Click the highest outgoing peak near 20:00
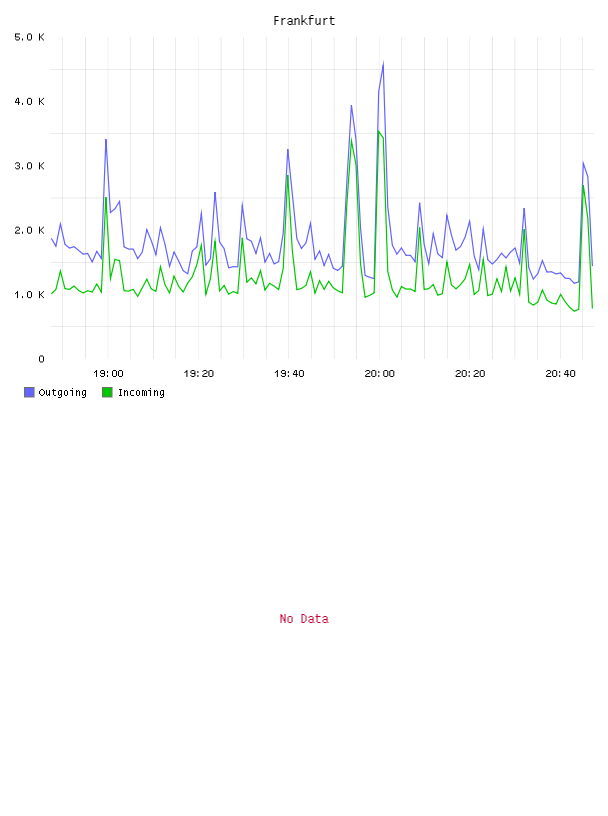Image resolution: width=608 pixels, height=816 pixels. (383, 63)
